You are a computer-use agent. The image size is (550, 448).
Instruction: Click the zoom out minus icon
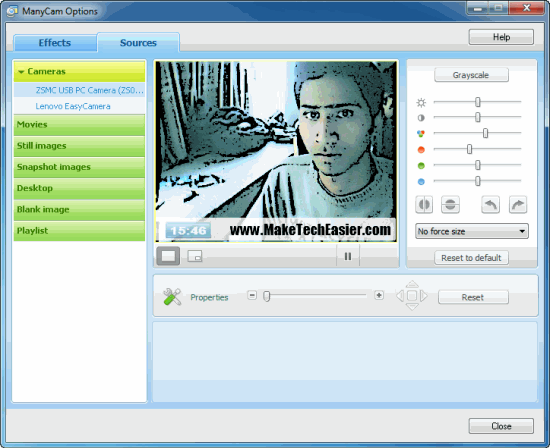tap(252, 295)
